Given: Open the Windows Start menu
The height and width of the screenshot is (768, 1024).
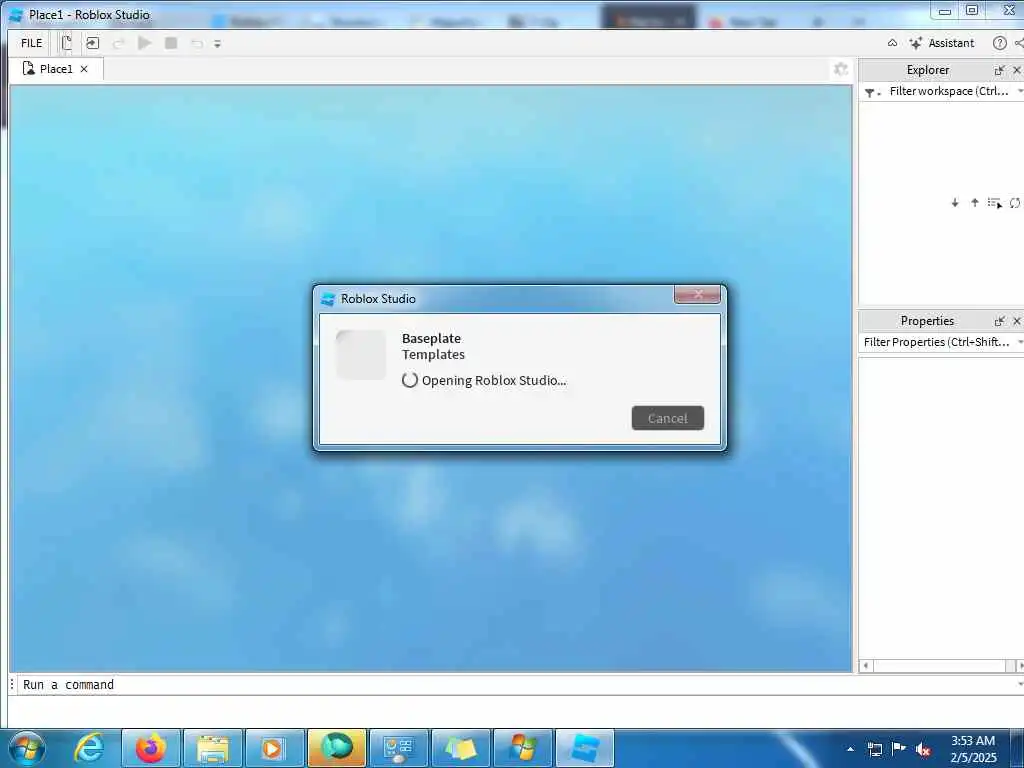Looking at the screenshot, I should (x=27, y=749).
